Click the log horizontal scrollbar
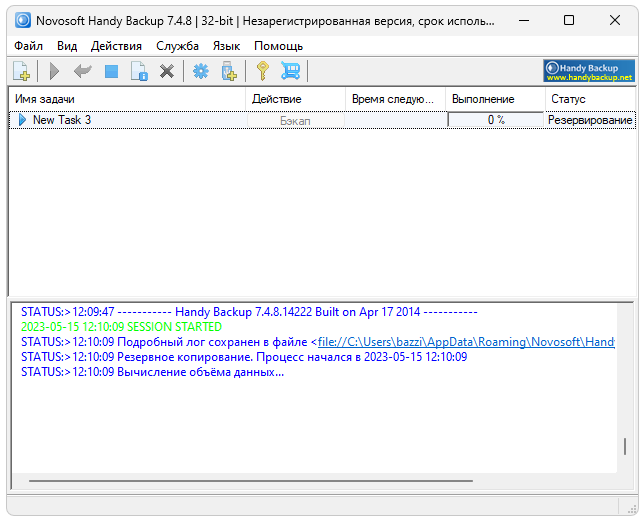The width and height of the screenshot is (644, 523). (x=251, y=480)
